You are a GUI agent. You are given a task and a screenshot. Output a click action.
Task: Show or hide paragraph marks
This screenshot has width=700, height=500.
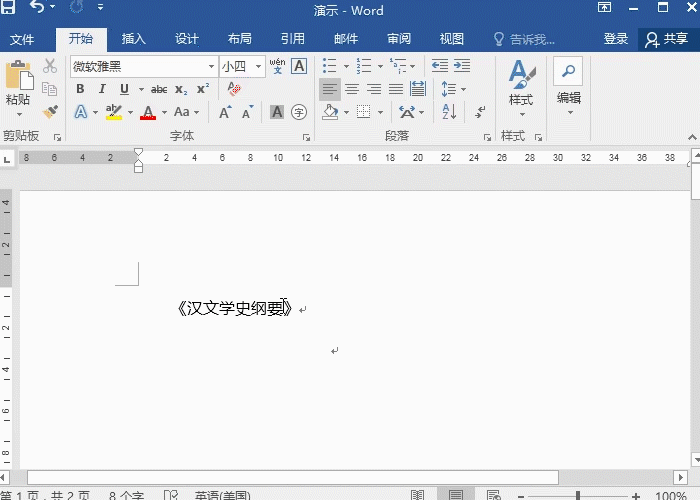point(480,112)
